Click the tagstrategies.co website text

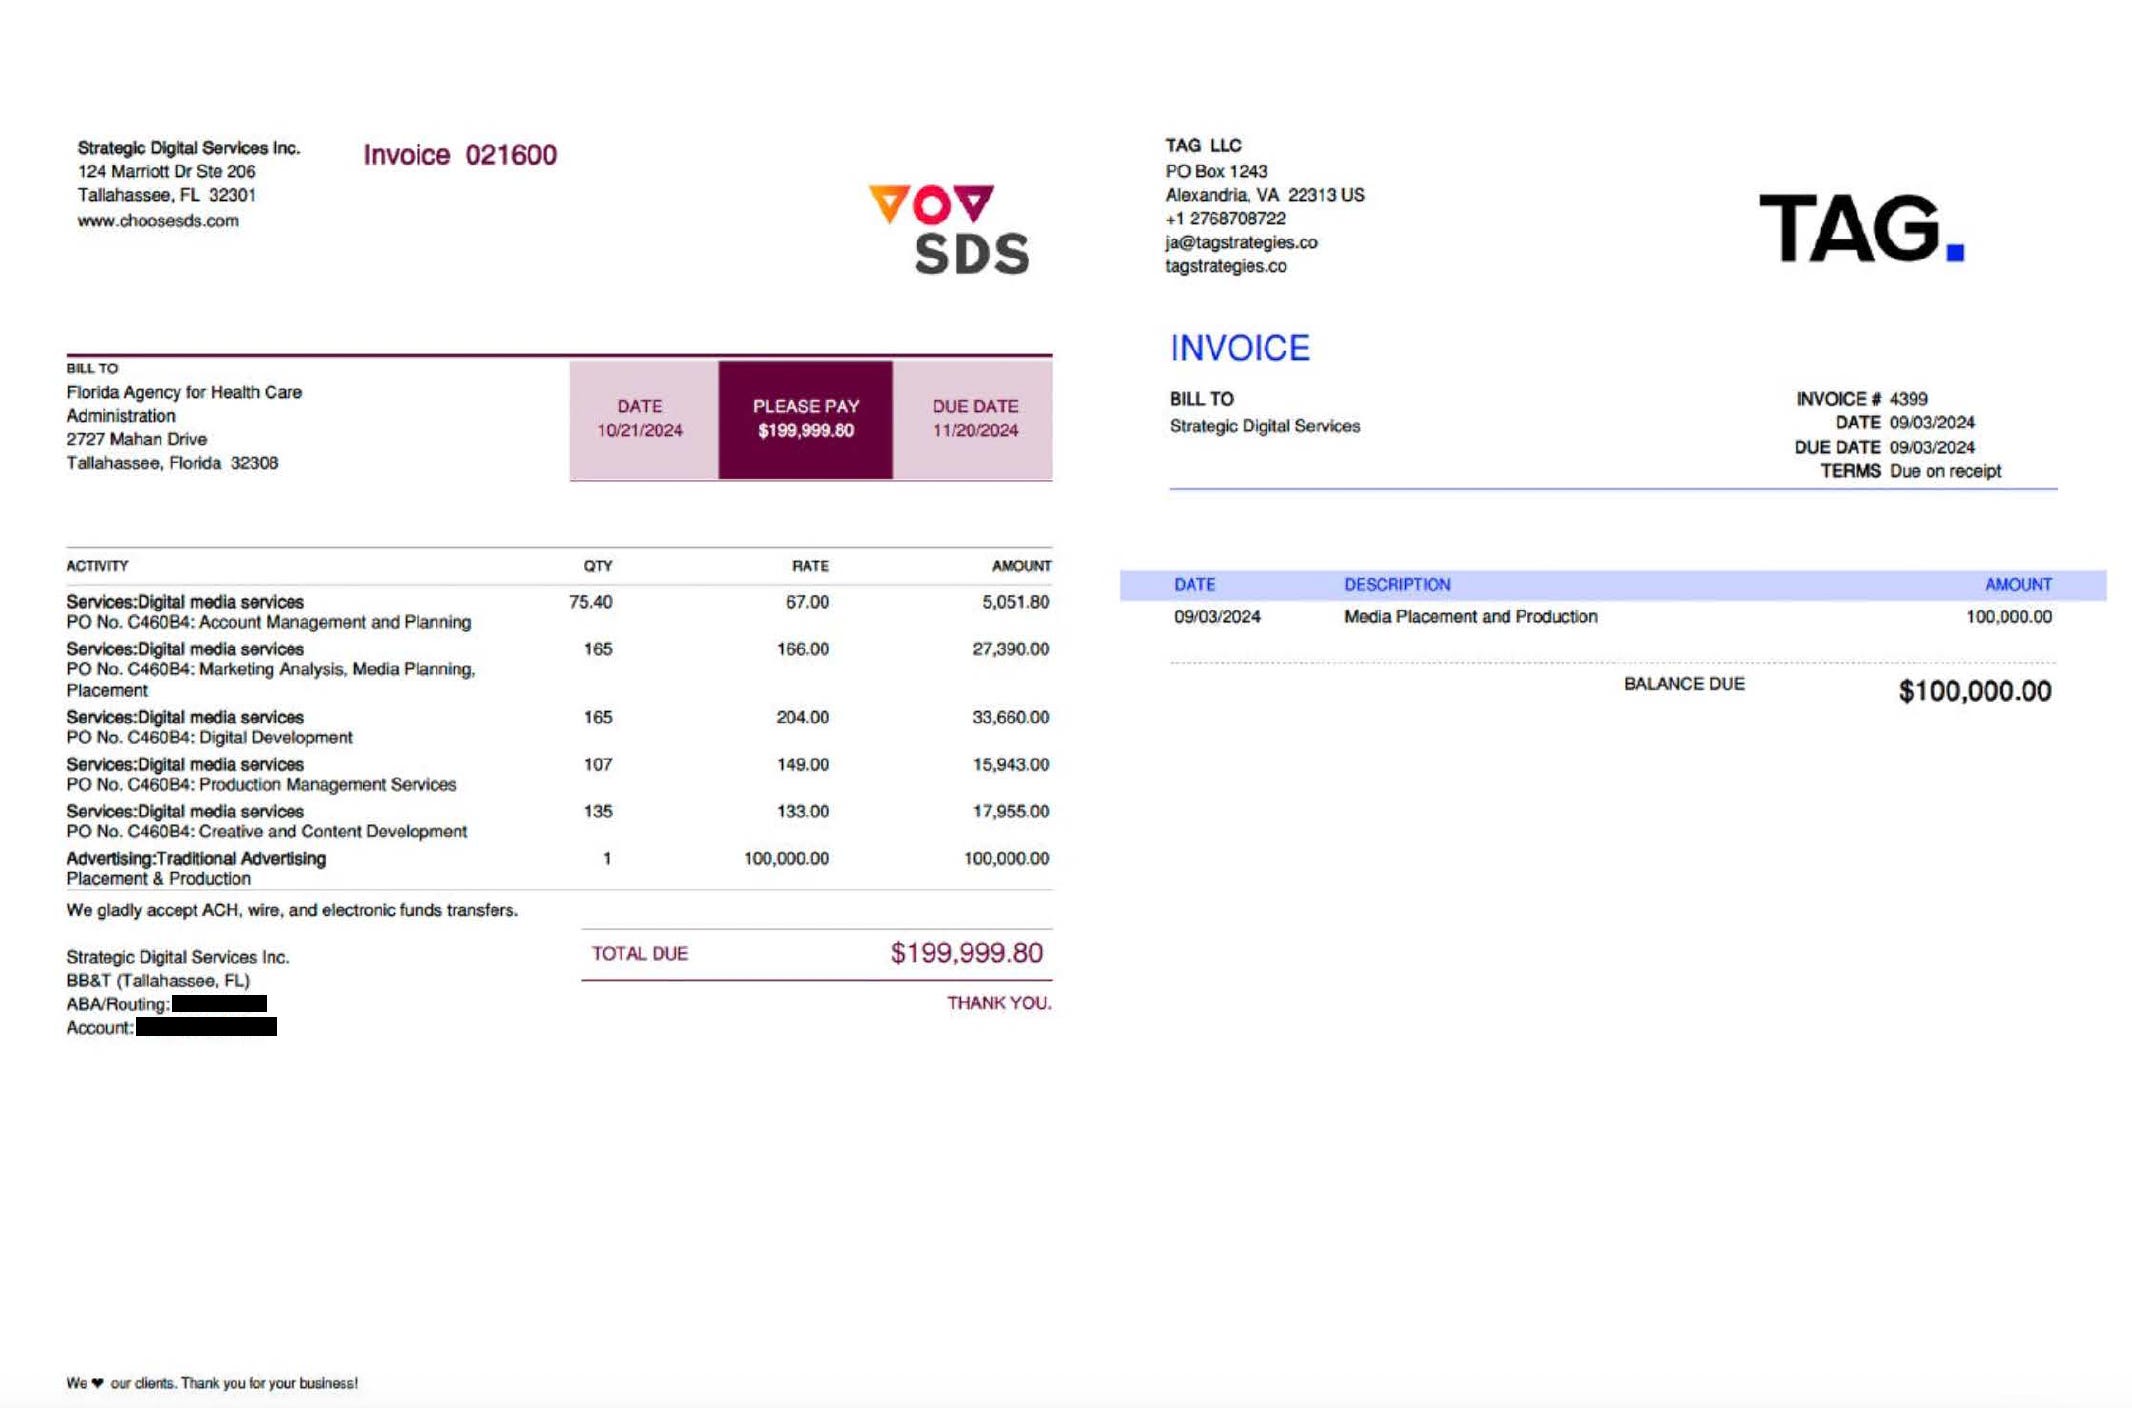pyautogui.click(x=1225, y=267)
